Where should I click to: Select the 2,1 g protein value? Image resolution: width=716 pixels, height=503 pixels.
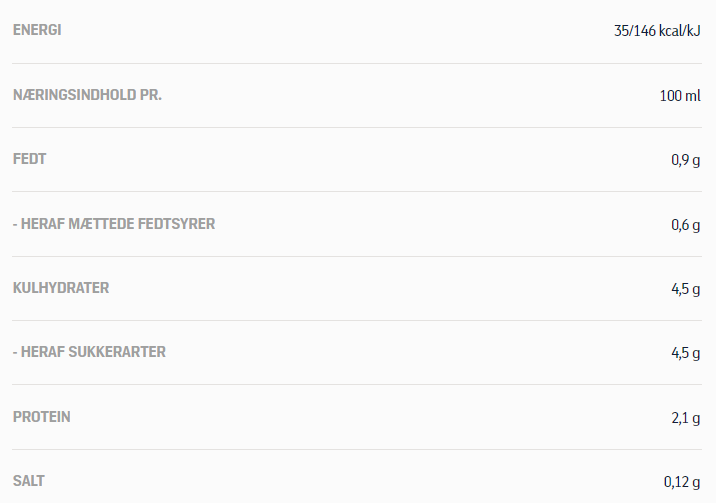[685, 418]
